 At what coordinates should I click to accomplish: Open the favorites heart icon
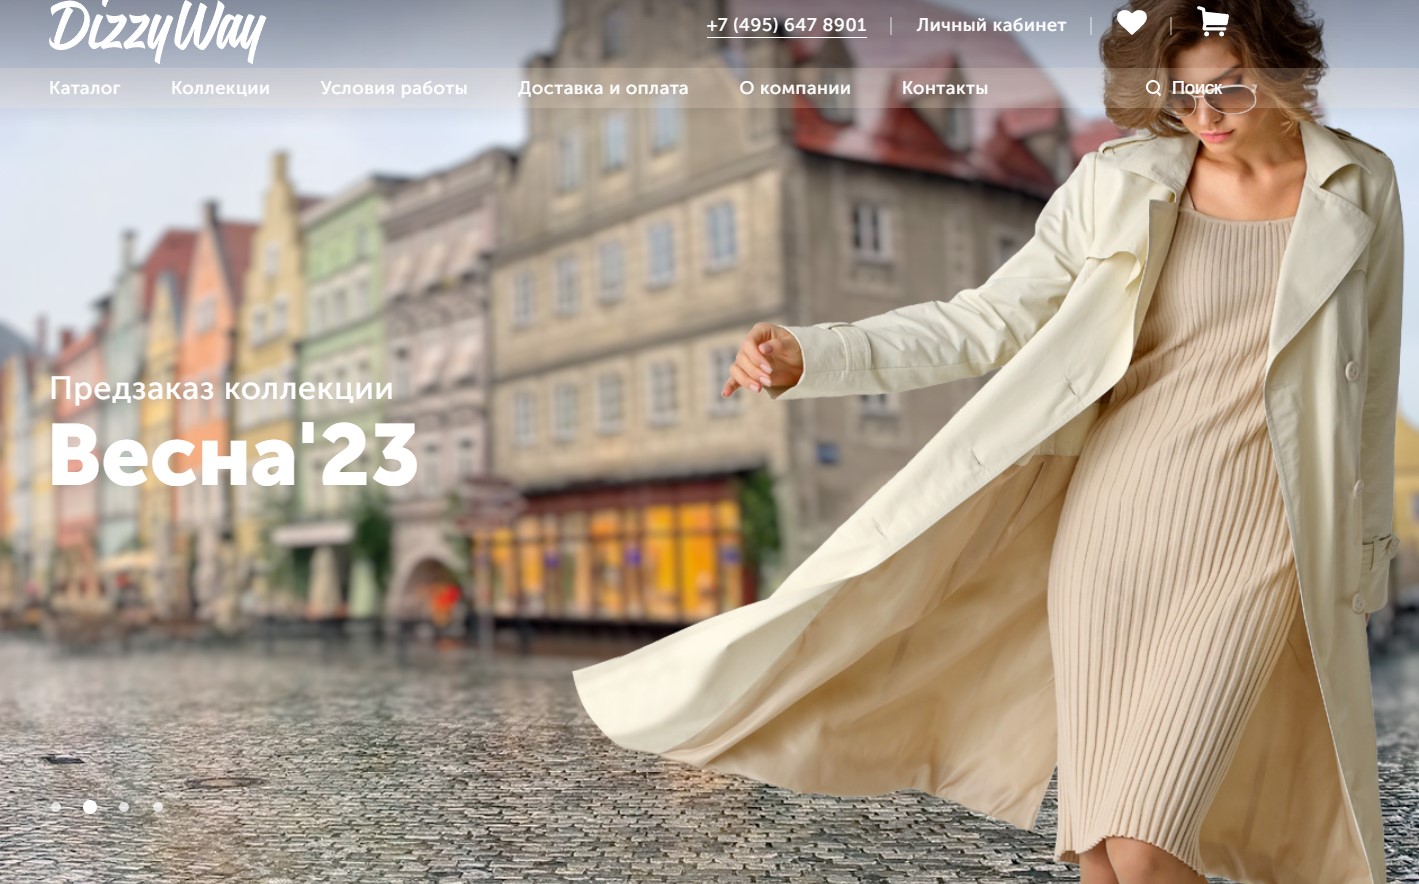[1131, 23]
